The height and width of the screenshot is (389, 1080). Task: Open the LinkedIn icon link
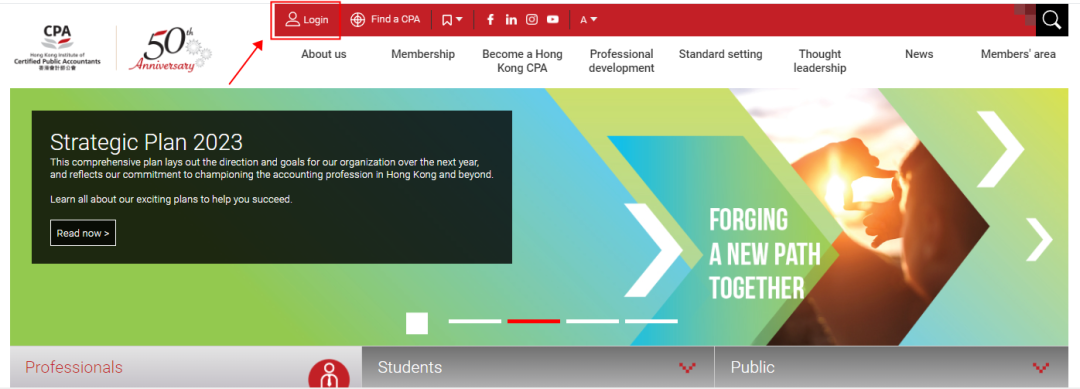pos(511,20)
